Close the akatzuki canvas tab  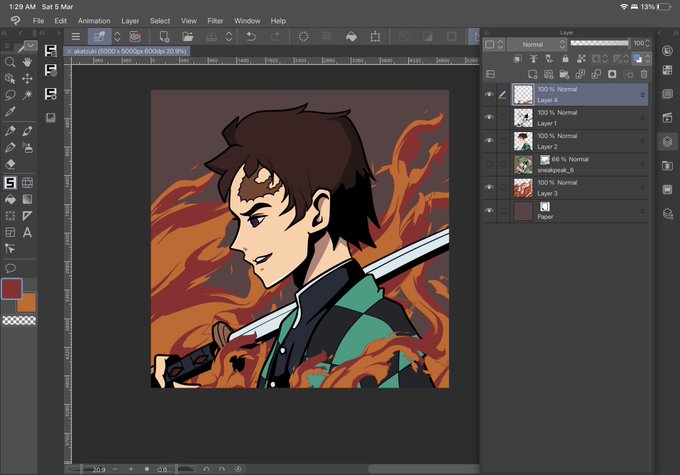click(x=69, y=51)
